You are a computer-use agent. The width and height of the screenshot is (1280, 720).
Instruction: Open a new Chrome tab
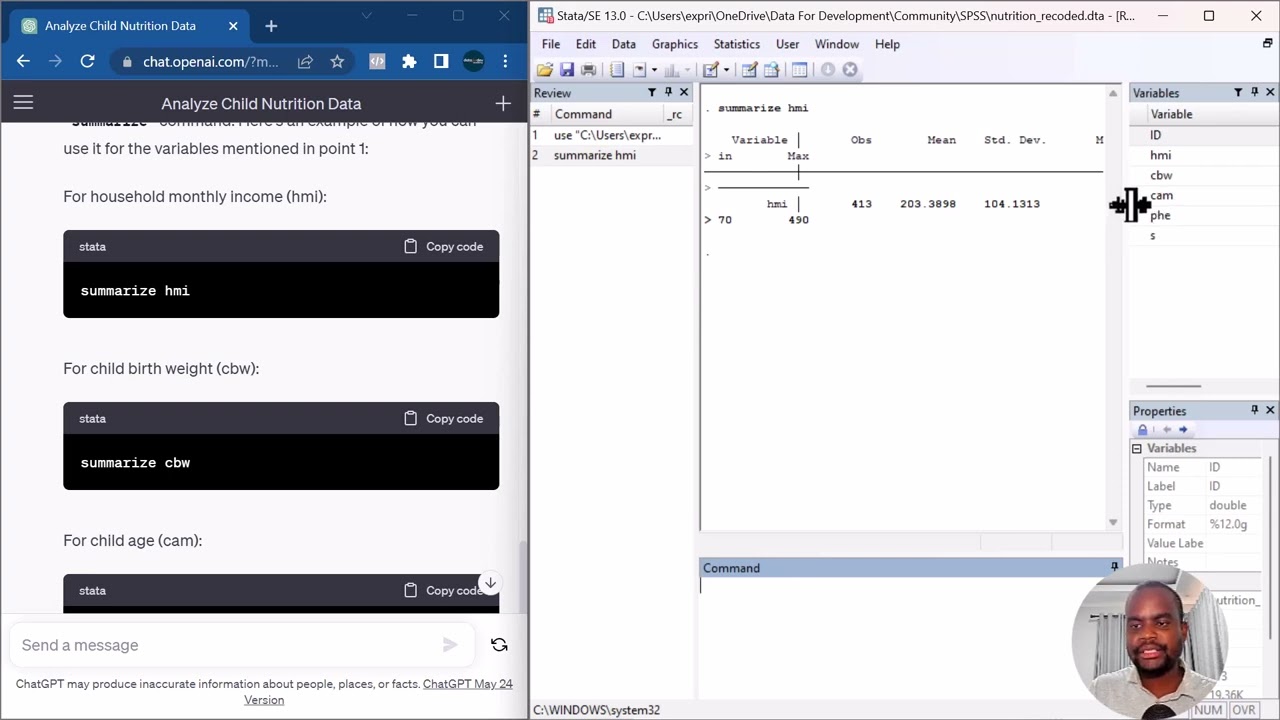click(x=271, y=26)
